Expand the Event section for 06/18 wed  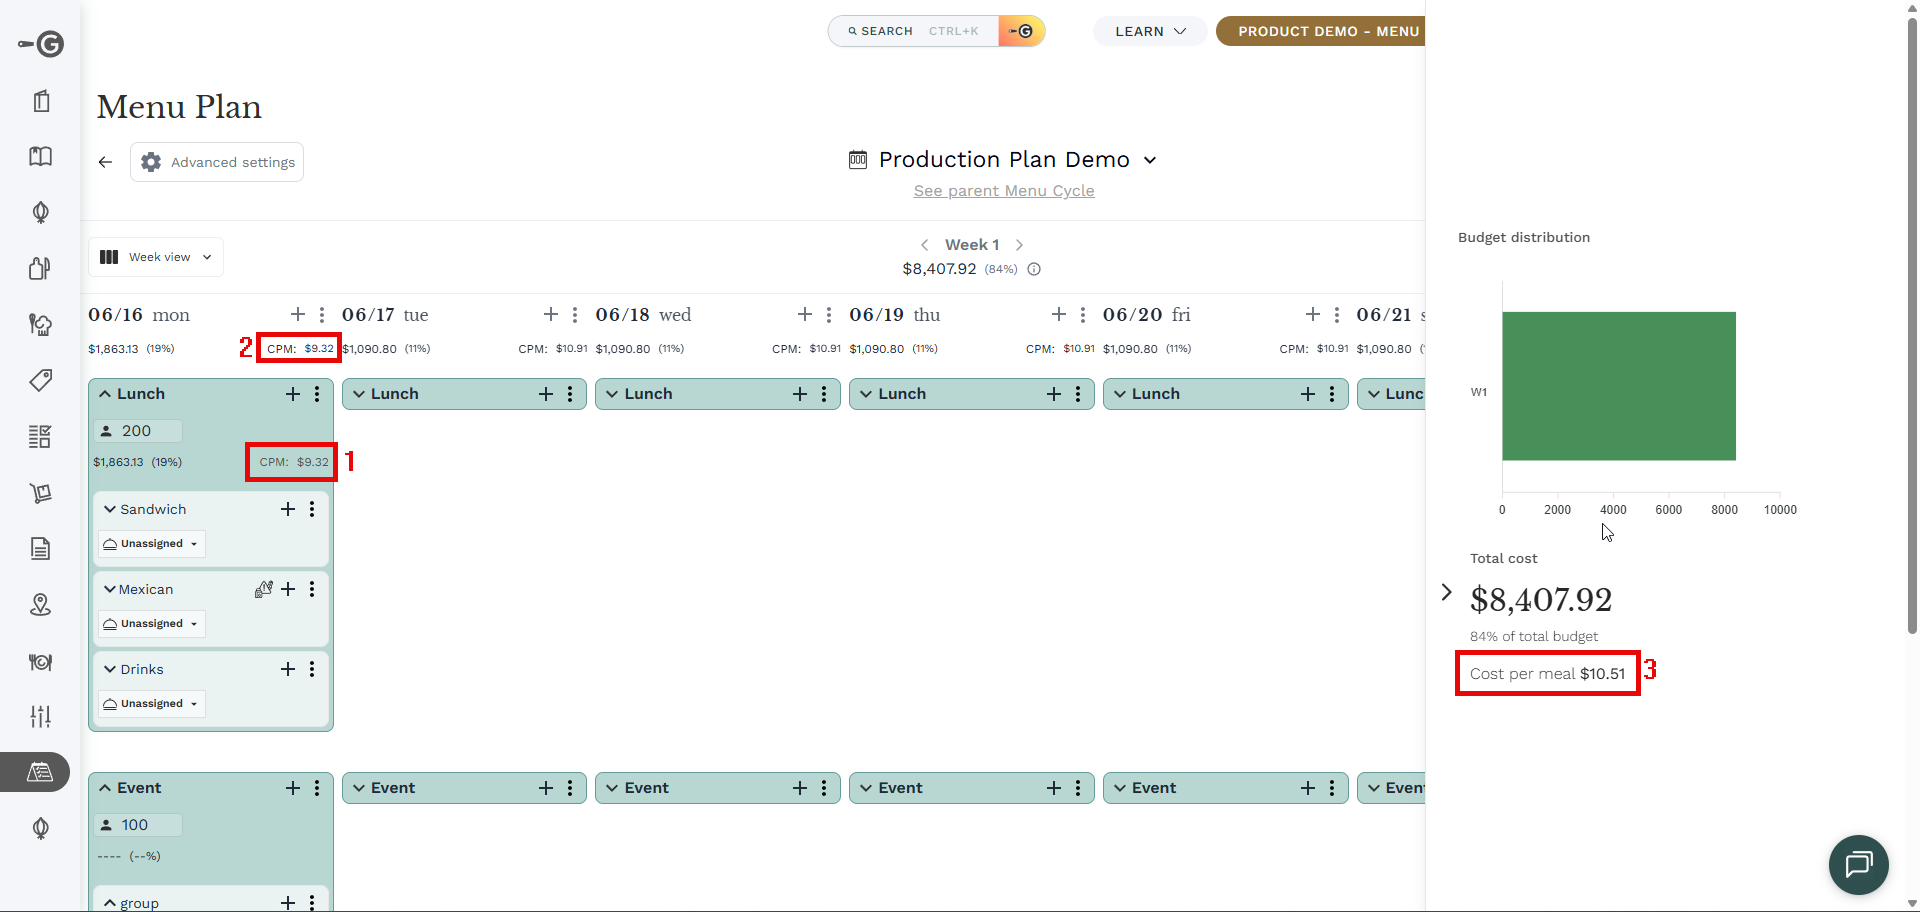pyautogui.click(x=612, y=788)
